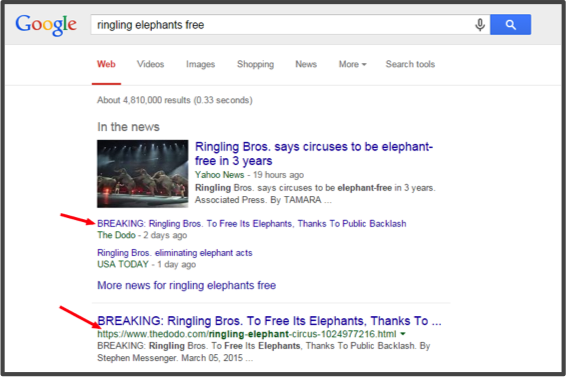Image resolution: width=566 pixels, height=377 pixels.
Task: Click the 'Stephen Messenger. March 05, 2015' snippet
Action: 175,358
